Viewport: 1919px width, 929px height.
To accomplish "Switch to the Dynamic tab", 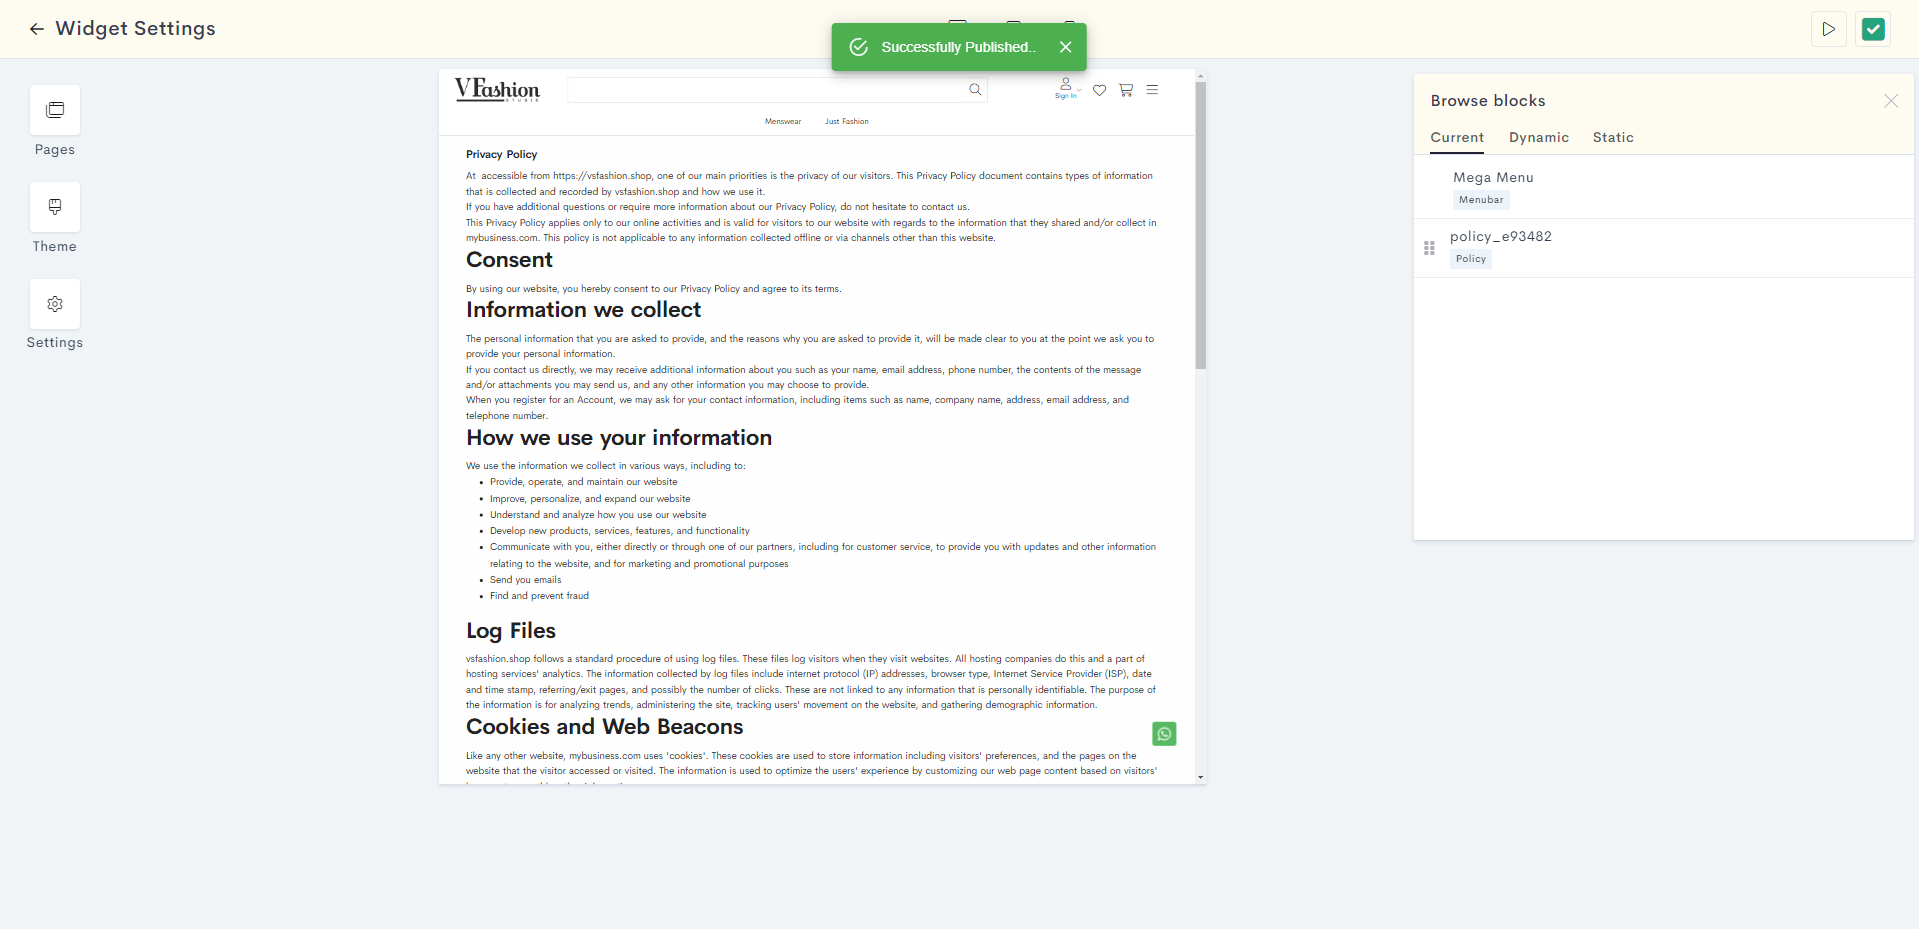I will click(x=1539, y=138).
